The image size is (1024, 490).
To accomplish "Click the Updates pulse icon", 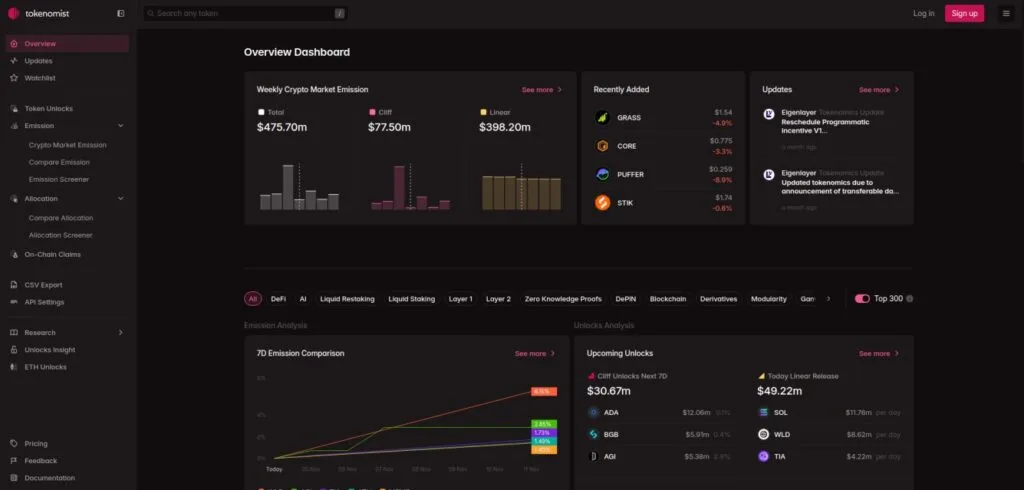I will 14,61.
